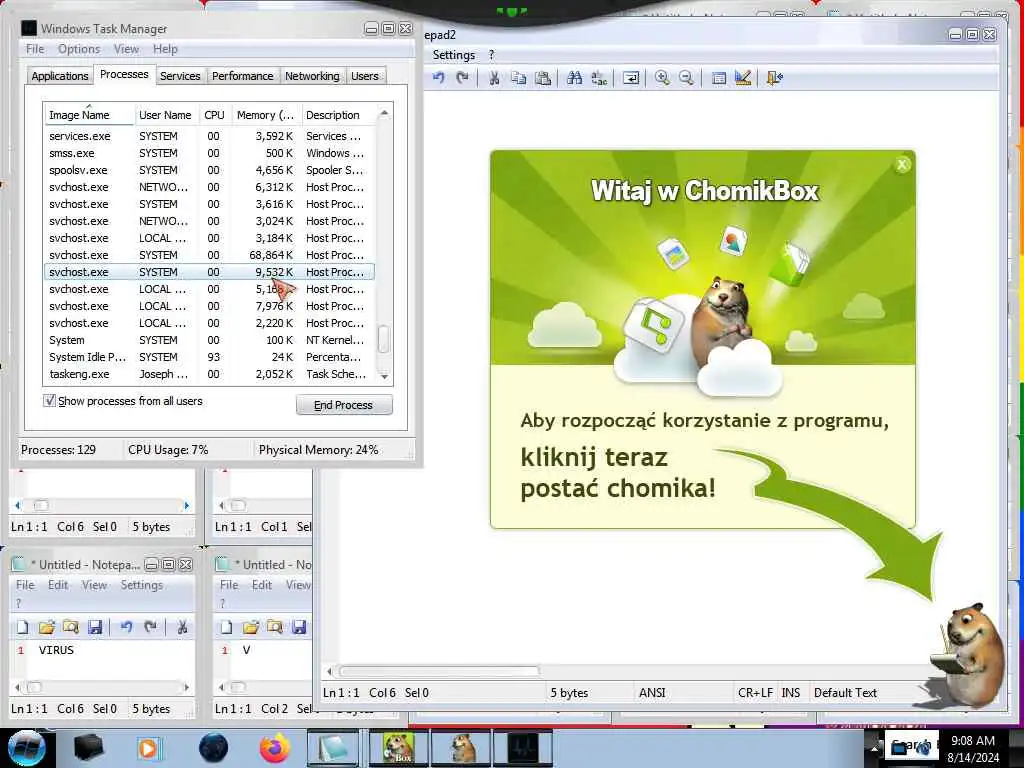Screen dimensions: 1024x768
Task: Sort processes by the User Name column header
Action: coord(165,115)
